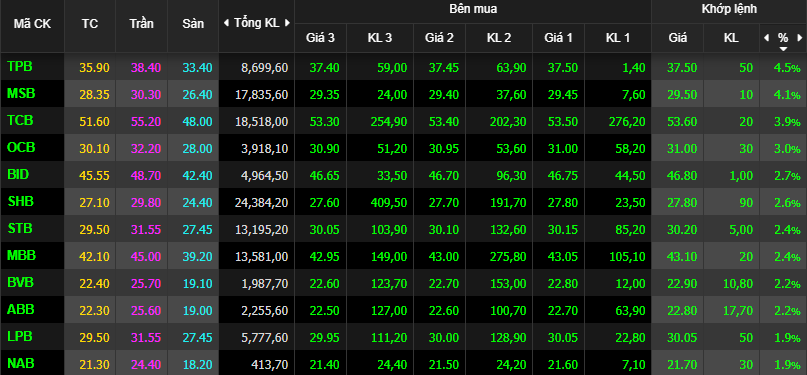Click NAB total volume 413,70

270,365
